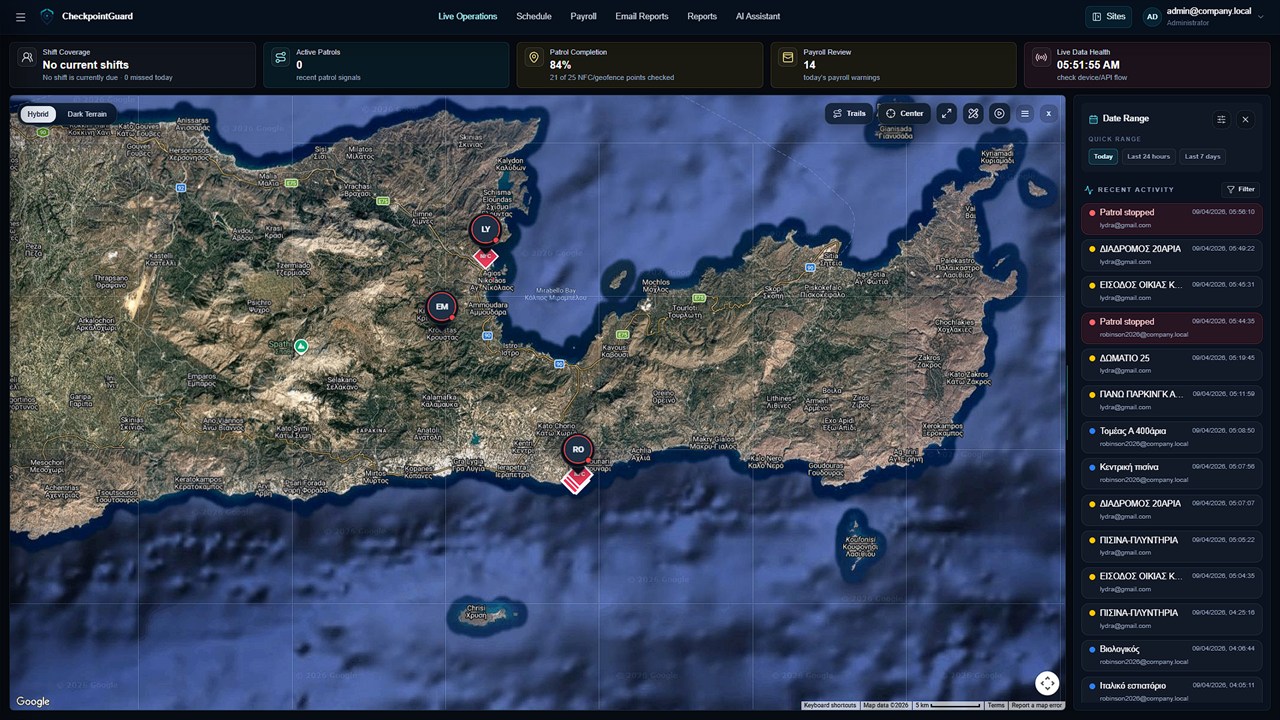Open the Sites selector button

point(1108,17)
